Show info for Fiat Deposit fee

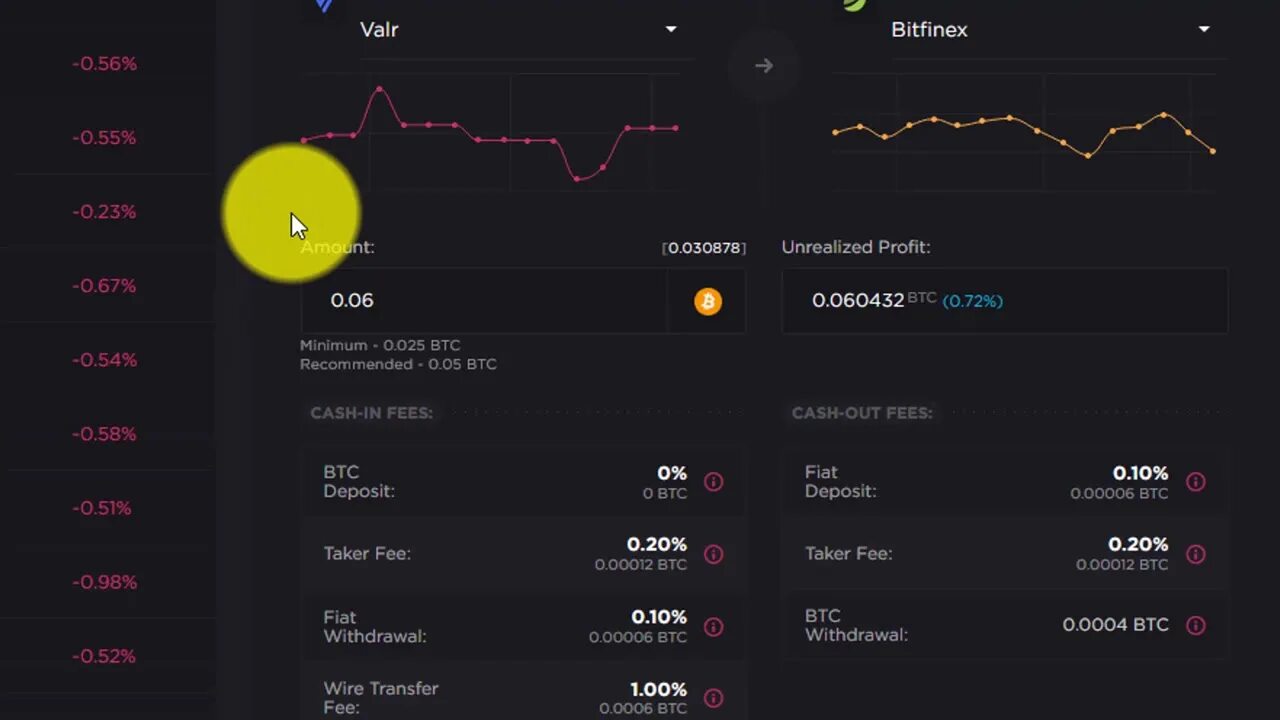pos(1195,482)
